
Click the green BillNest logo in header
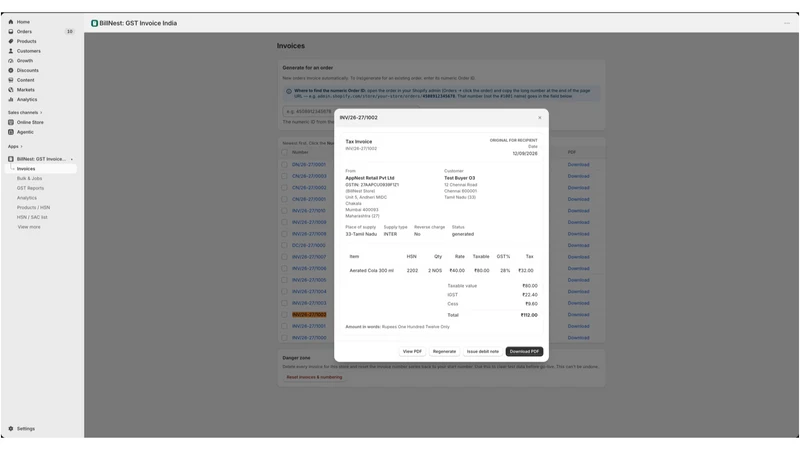coord(94,23)
